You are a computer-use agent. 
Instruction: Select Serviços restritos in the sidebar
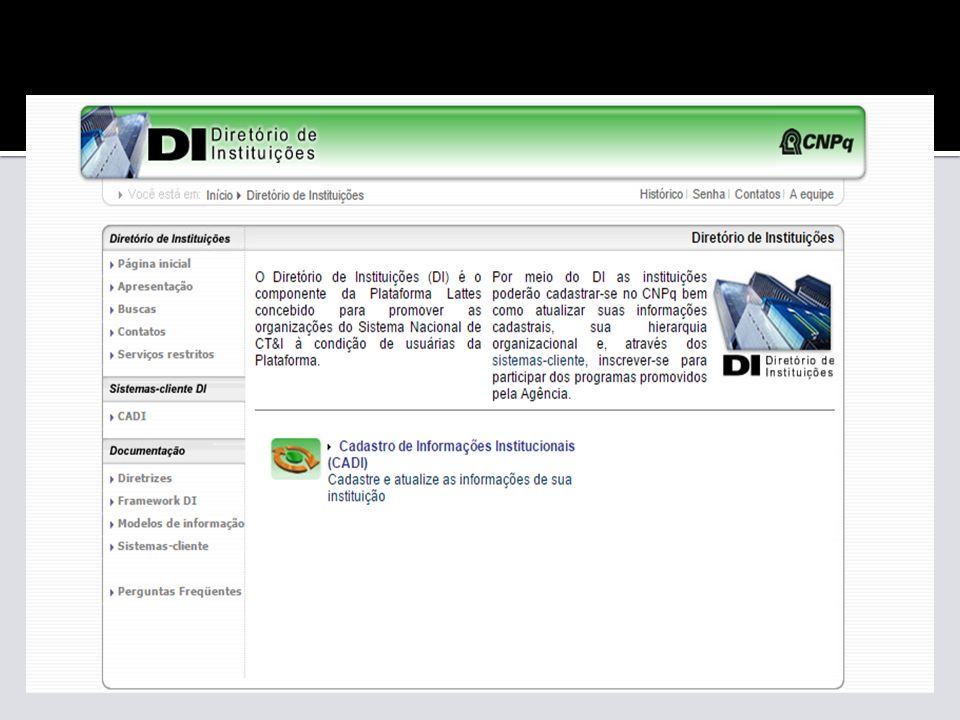pyautogui.click(x=165, y=354)
